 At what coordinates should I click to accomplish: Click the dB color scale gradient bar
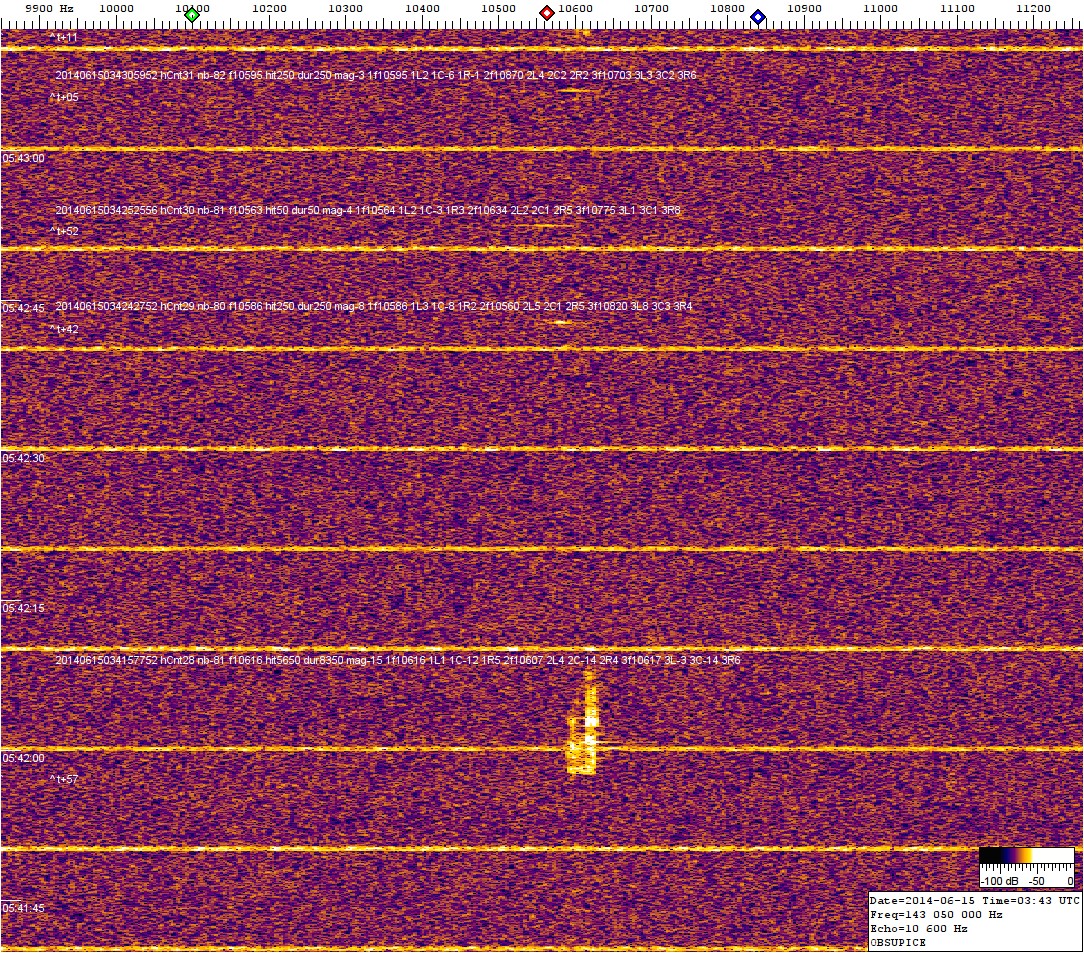pos(1028,855)
